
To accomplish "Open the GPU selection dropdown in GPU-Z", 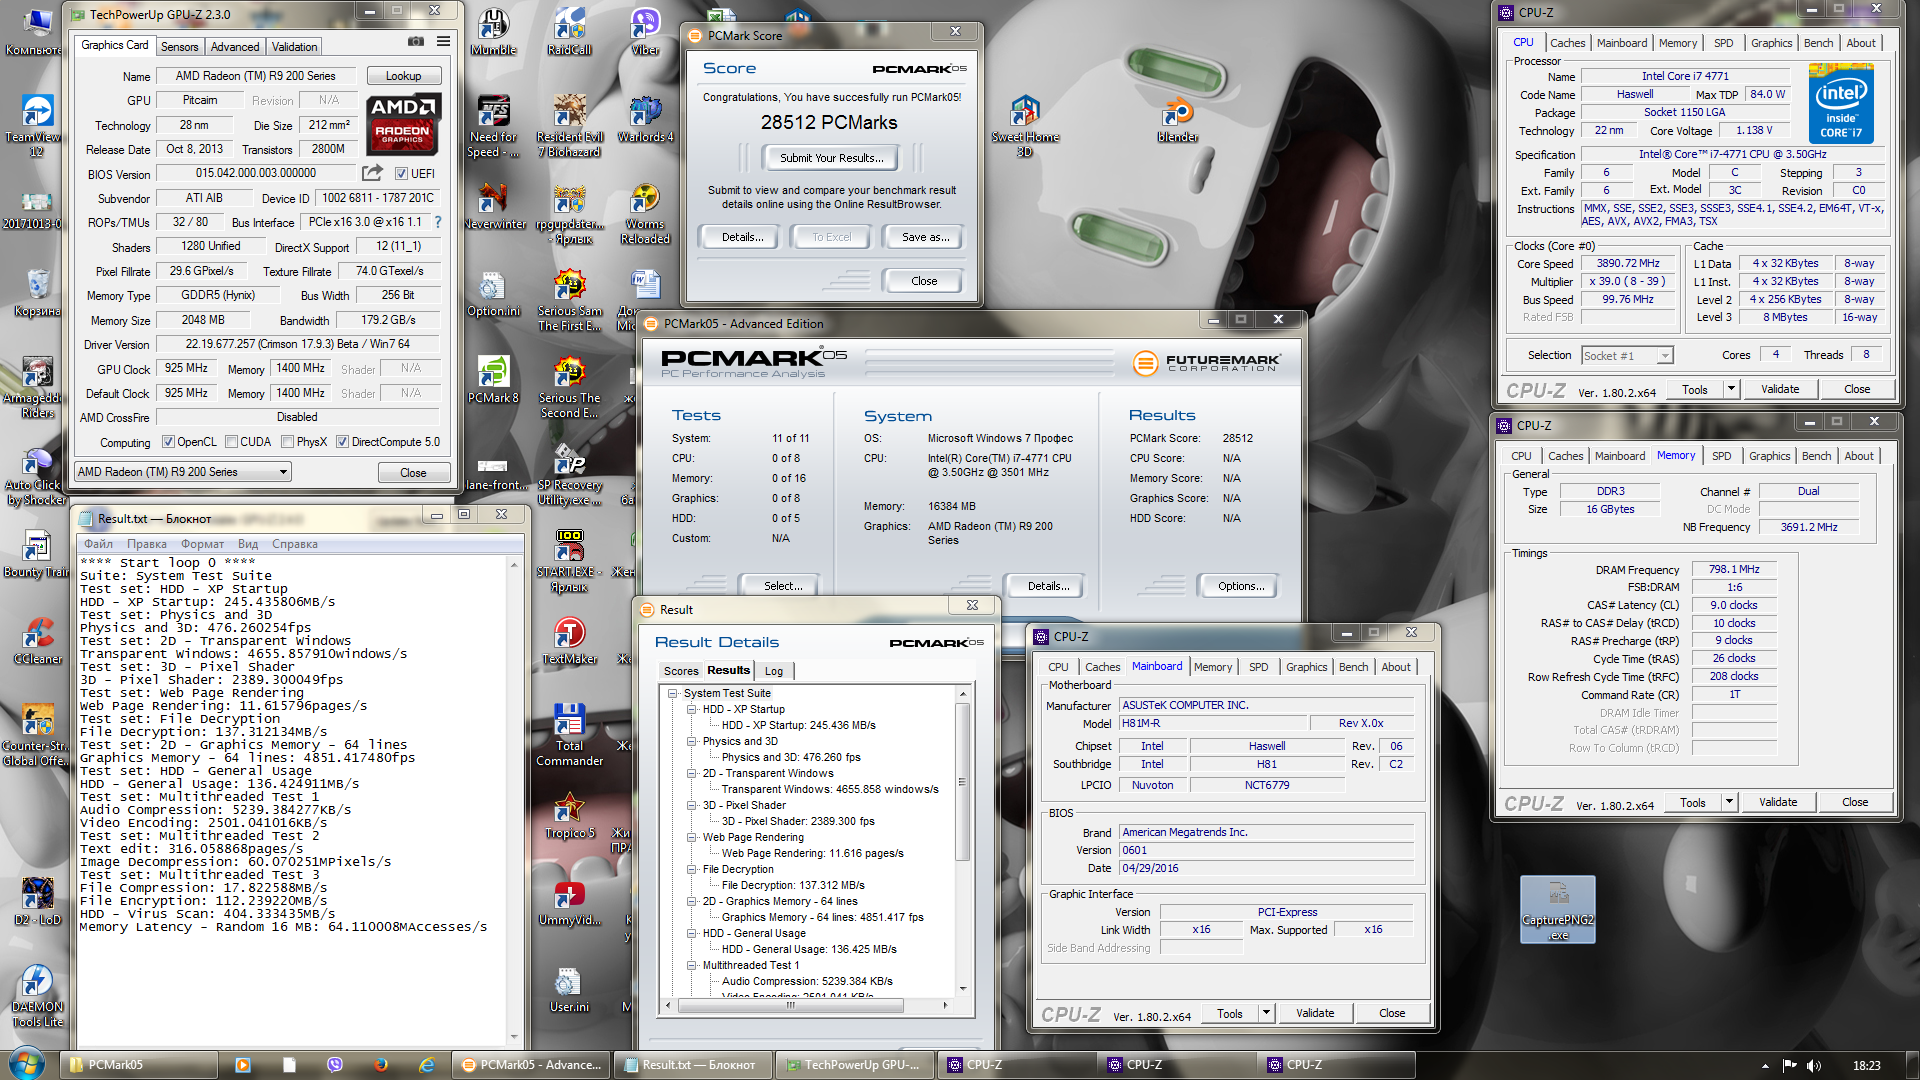I will click(183, 472).
